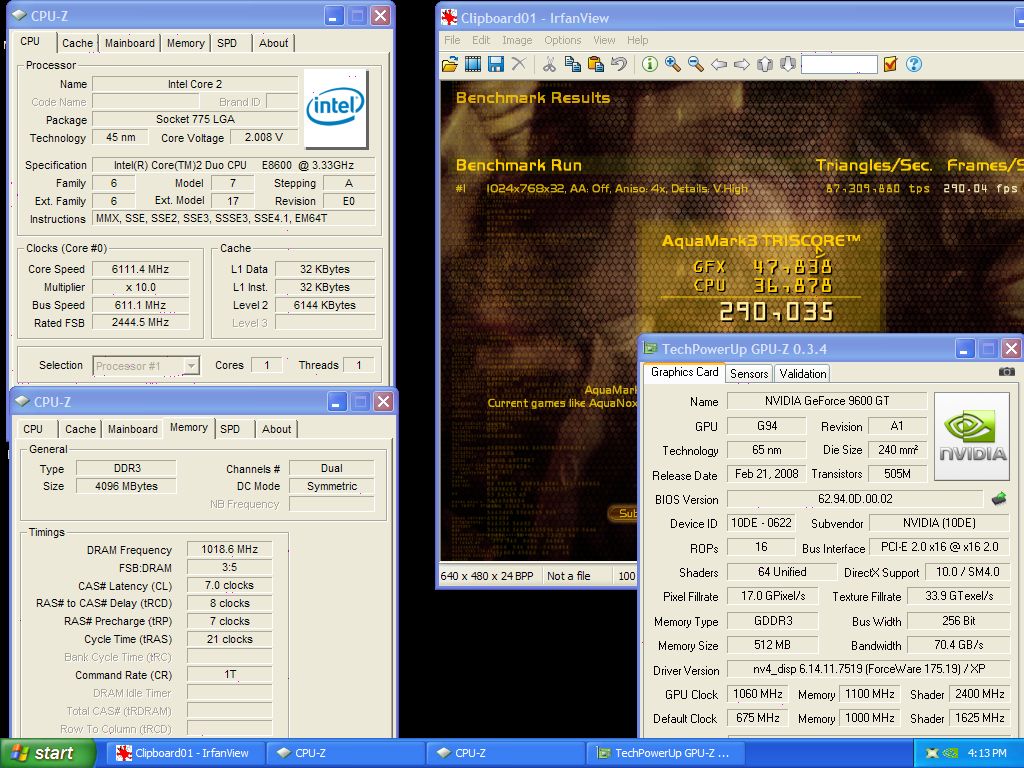Select Mainboard tab in lower CPU-Z window
Viewport: 1024px width, 768px height.
(133, 429)
